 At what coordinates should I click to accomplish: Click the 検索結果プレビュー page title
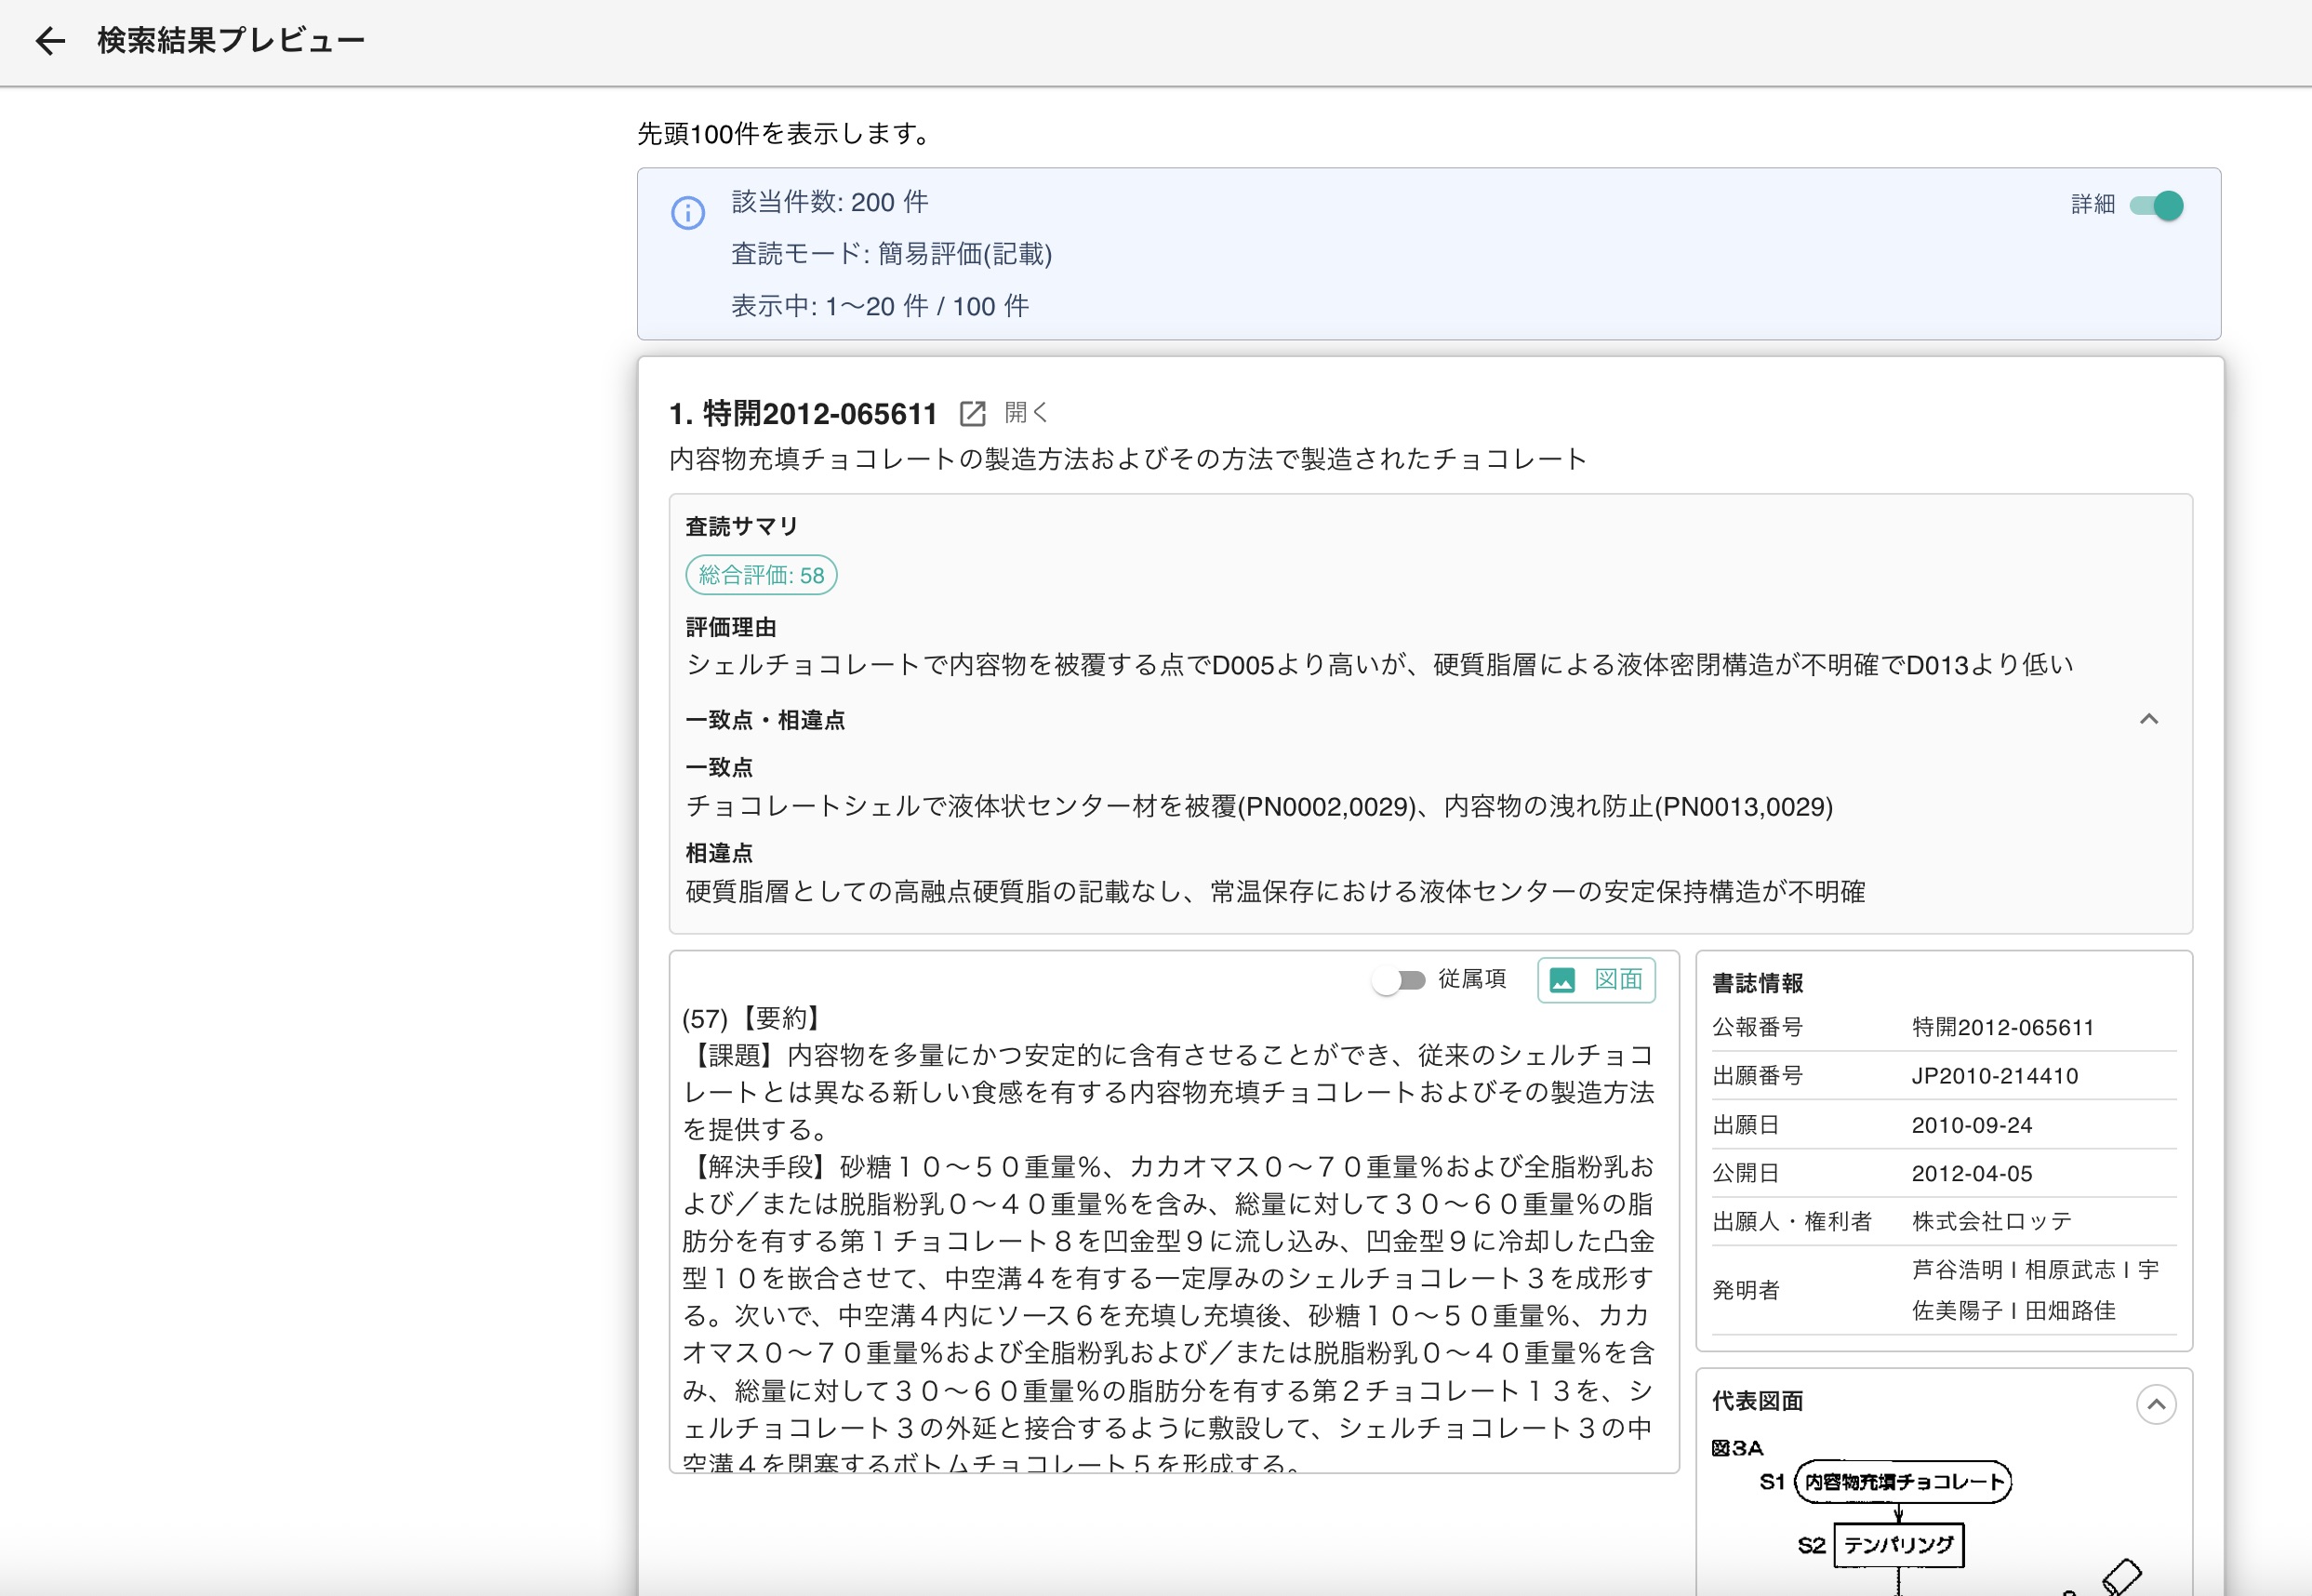pyautogui.click(x=231, y=40)
